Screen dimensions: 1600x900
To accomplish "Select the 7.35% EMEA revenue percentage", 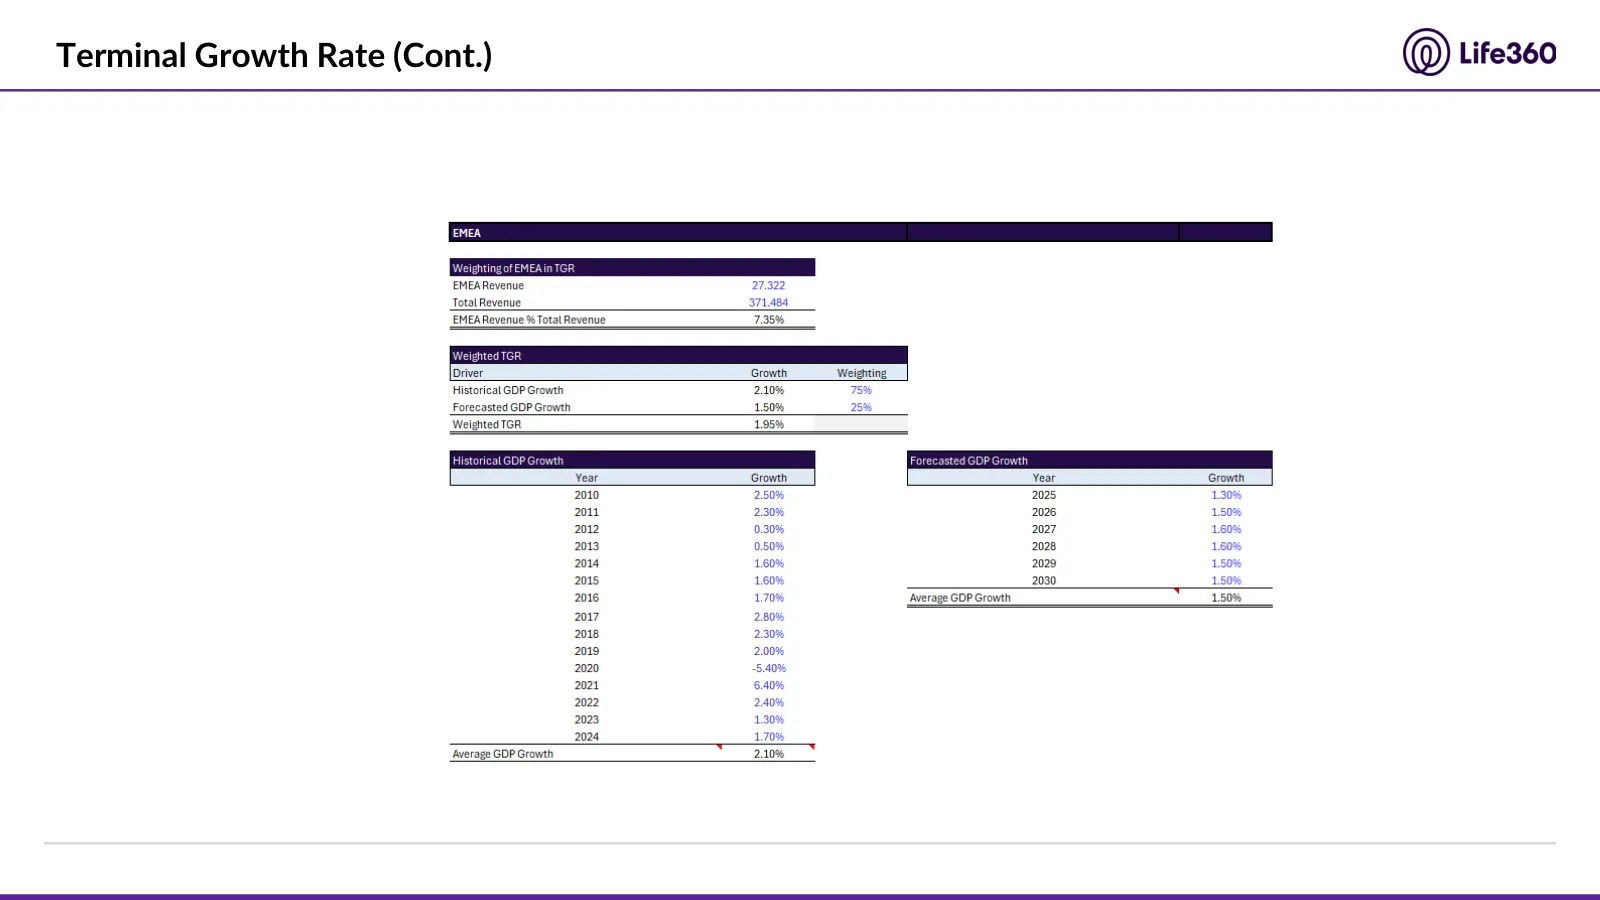I will tap(769, 320).
